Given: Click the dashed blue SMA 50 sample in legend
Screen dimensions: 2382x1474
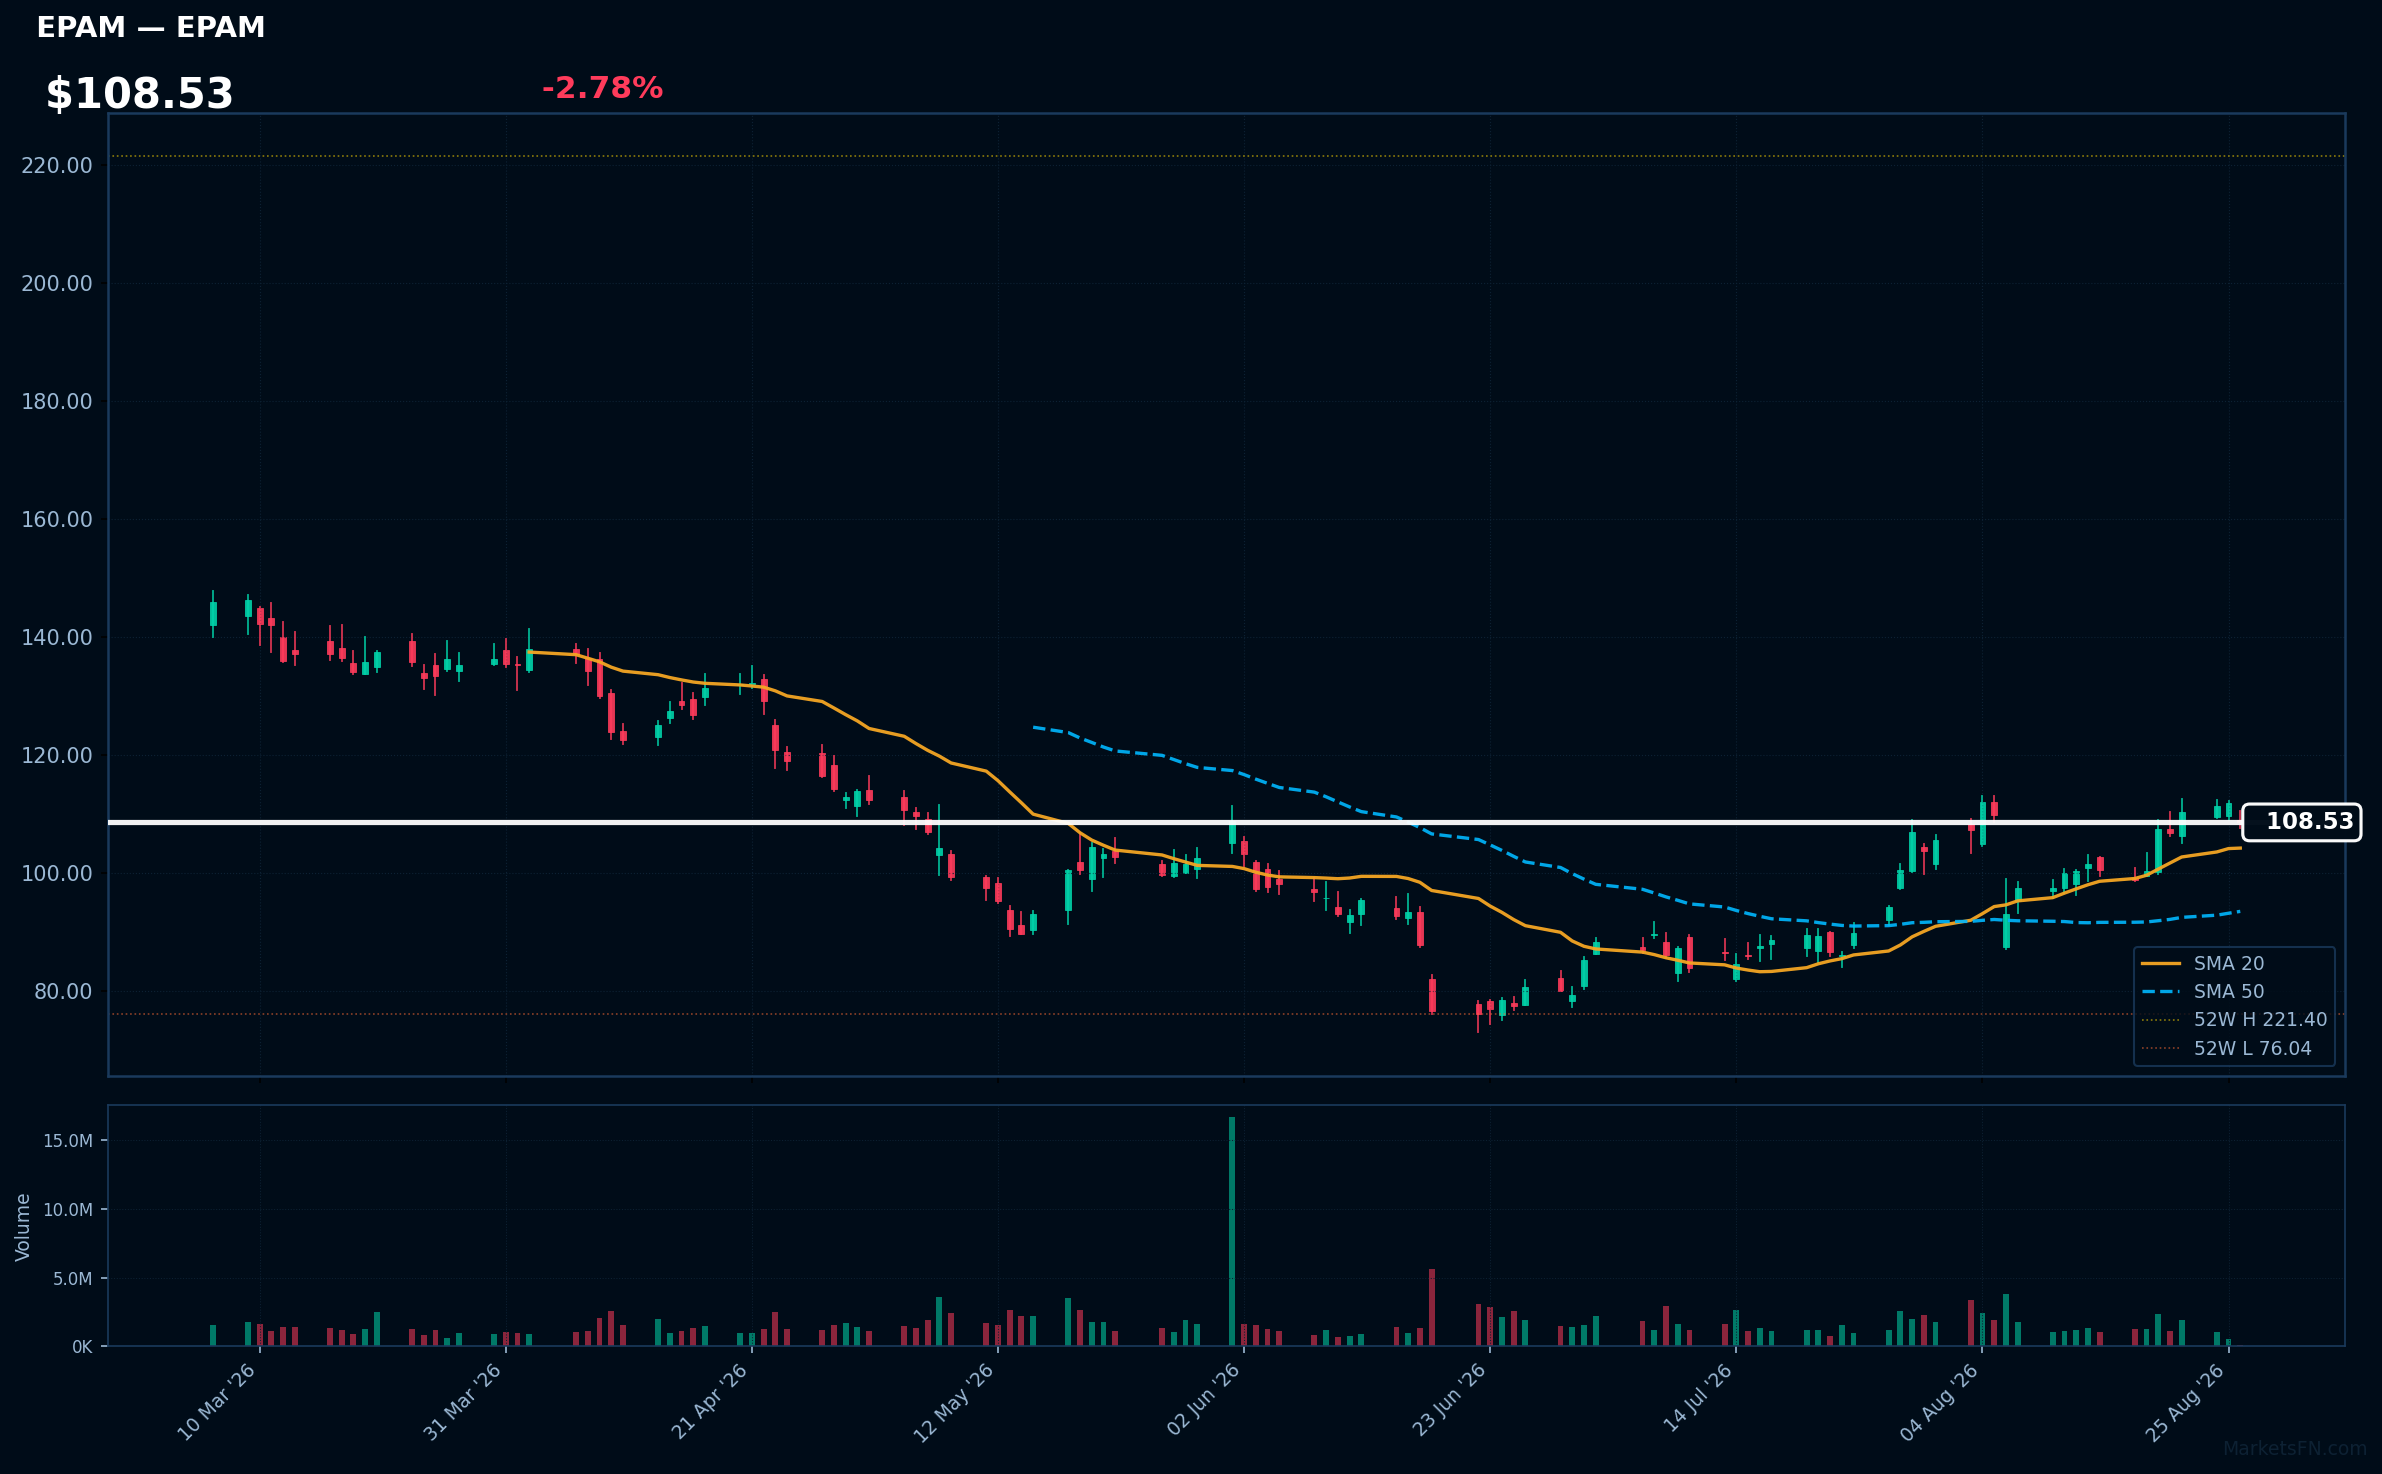Looking at the screenshot, I should point(2161,992).
